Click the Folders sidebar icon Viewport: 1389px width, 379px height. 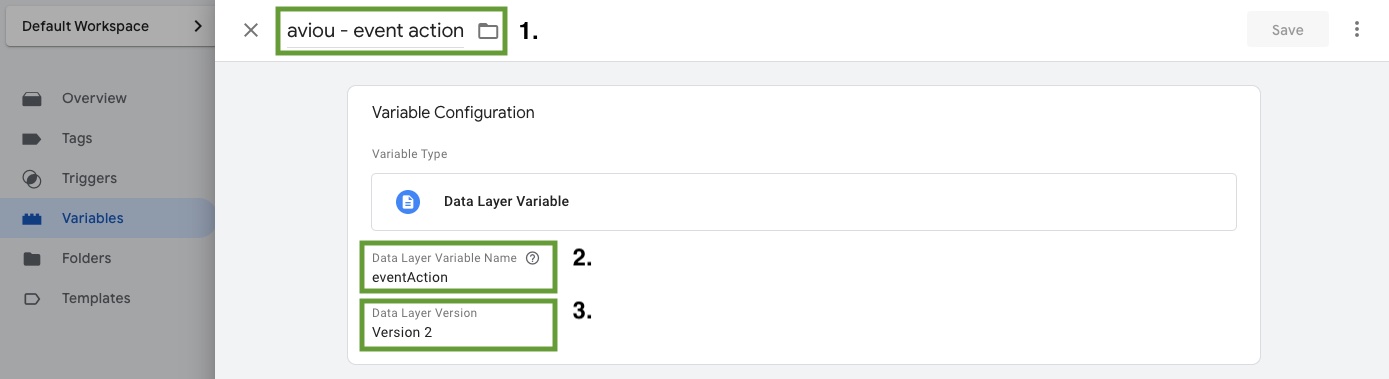[32, 258]
